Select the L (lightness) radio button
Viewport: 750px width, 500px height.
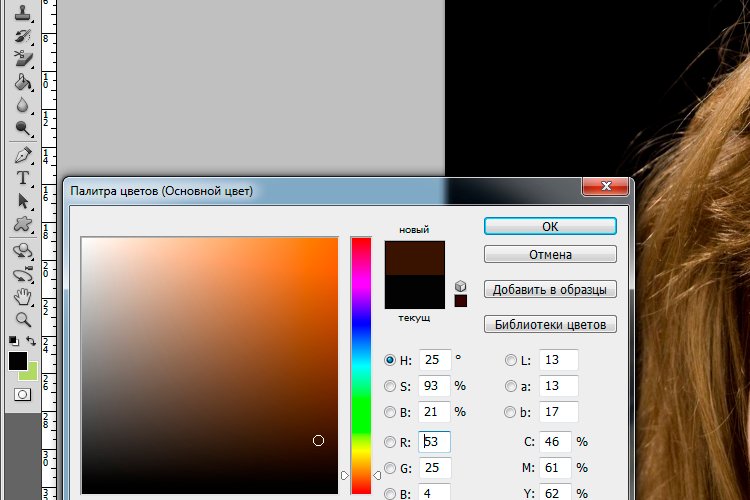pyautogui.click(x=511, y=360)
